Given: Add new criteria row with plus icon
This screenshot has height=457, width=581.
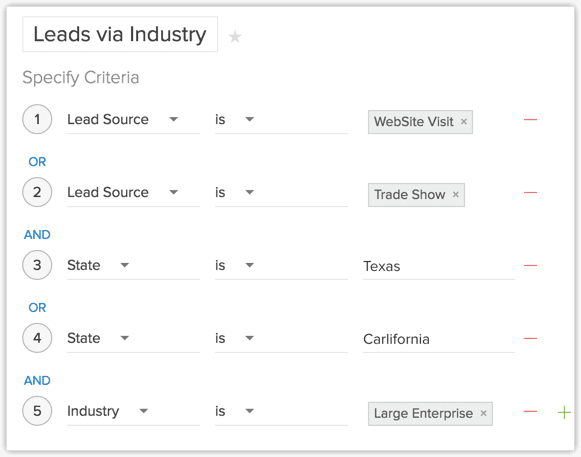Looking at the screenshot, I should 564,412.
